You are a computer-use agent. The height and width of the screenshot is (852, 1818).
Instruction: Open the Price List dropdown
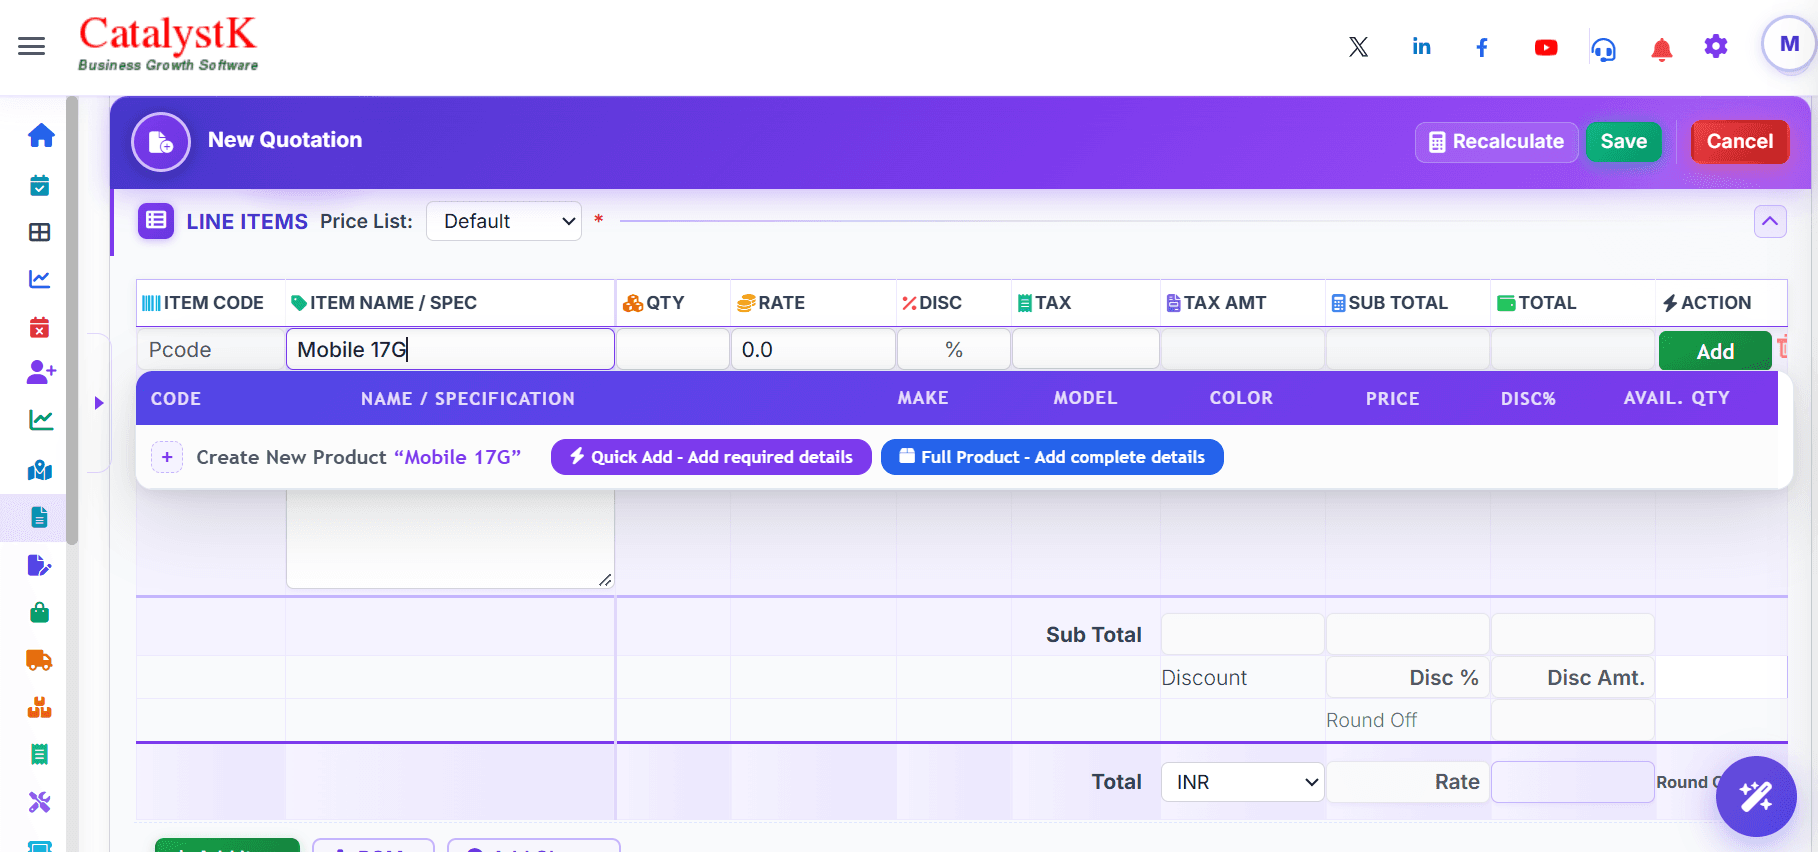tap(504, 221)
